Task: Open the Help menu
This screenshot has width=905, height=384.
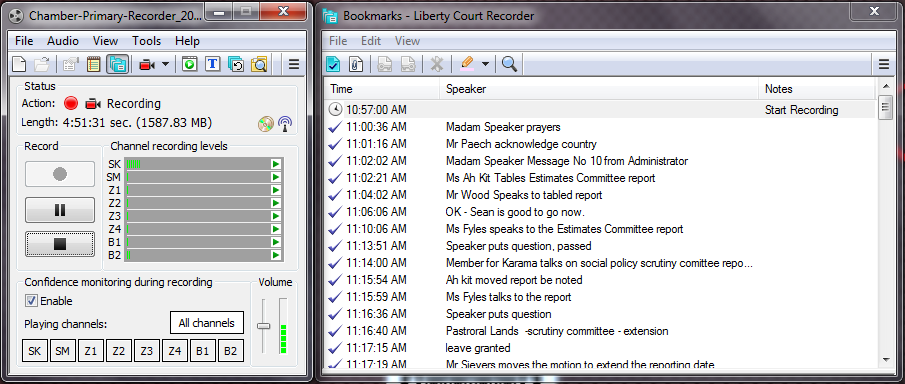Action: point(187,41)
